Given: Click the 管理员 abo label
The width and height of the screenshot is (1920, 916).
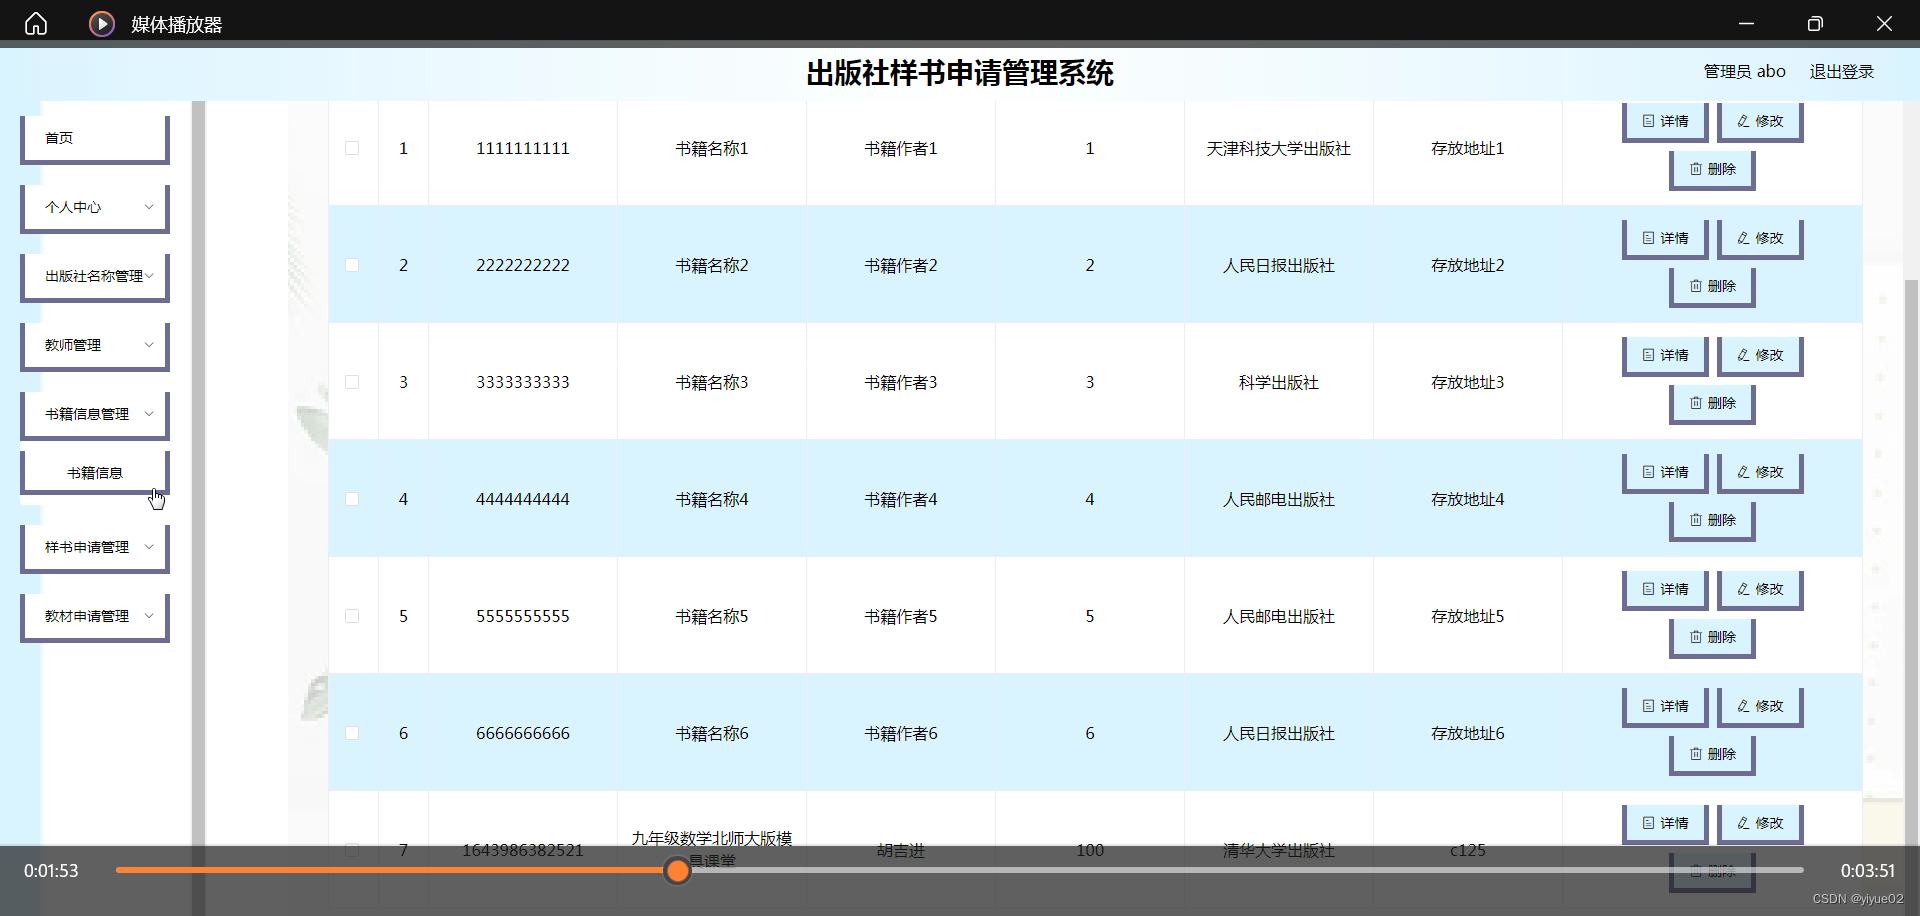Looking at the screenshot, I should pyautogui.click(x=1744, y=71).
